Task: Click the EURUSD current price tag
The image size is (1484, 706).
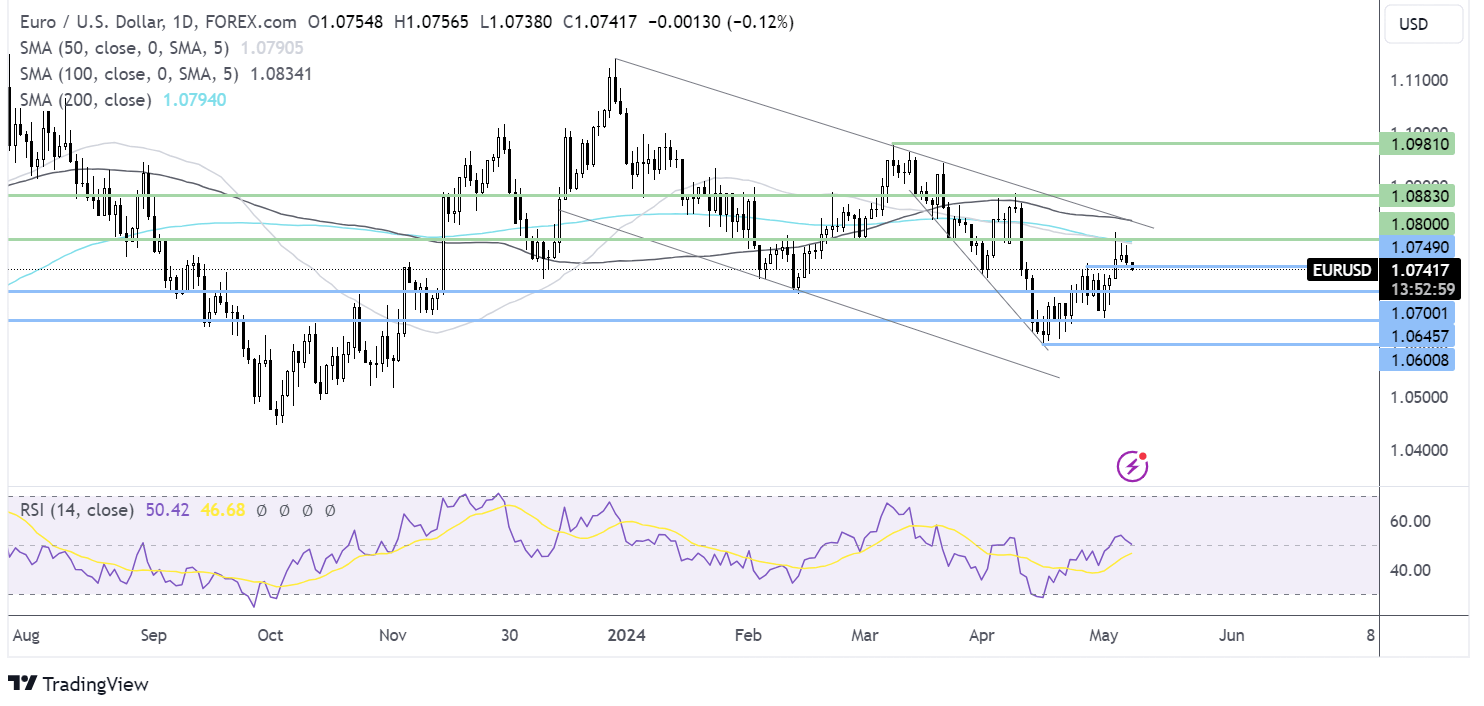Action: 1342,269
